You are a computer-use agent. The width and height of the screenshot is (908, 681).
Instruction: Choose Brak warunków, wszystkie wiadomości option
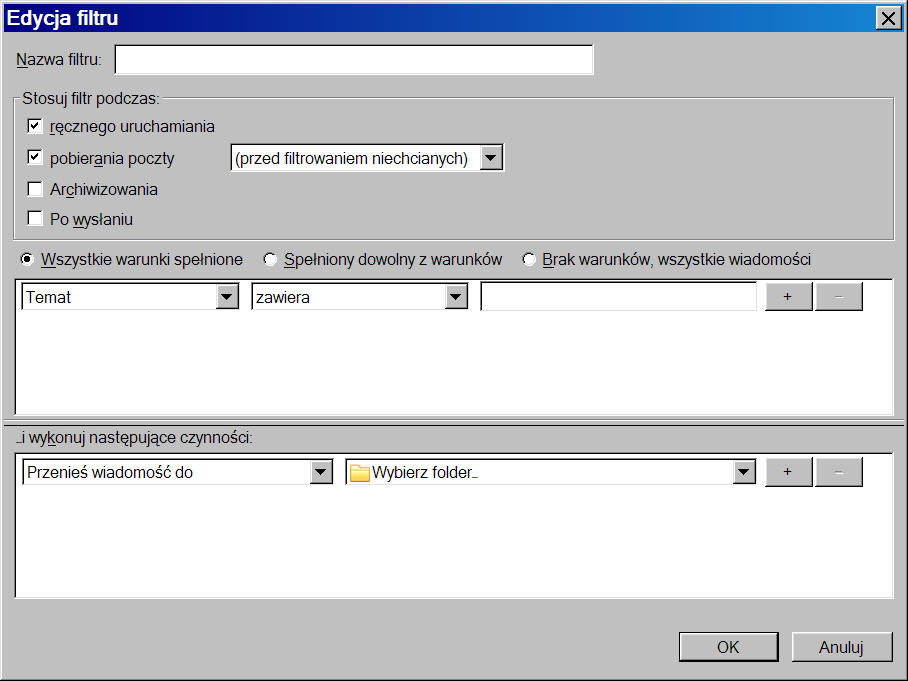[529, 259]
